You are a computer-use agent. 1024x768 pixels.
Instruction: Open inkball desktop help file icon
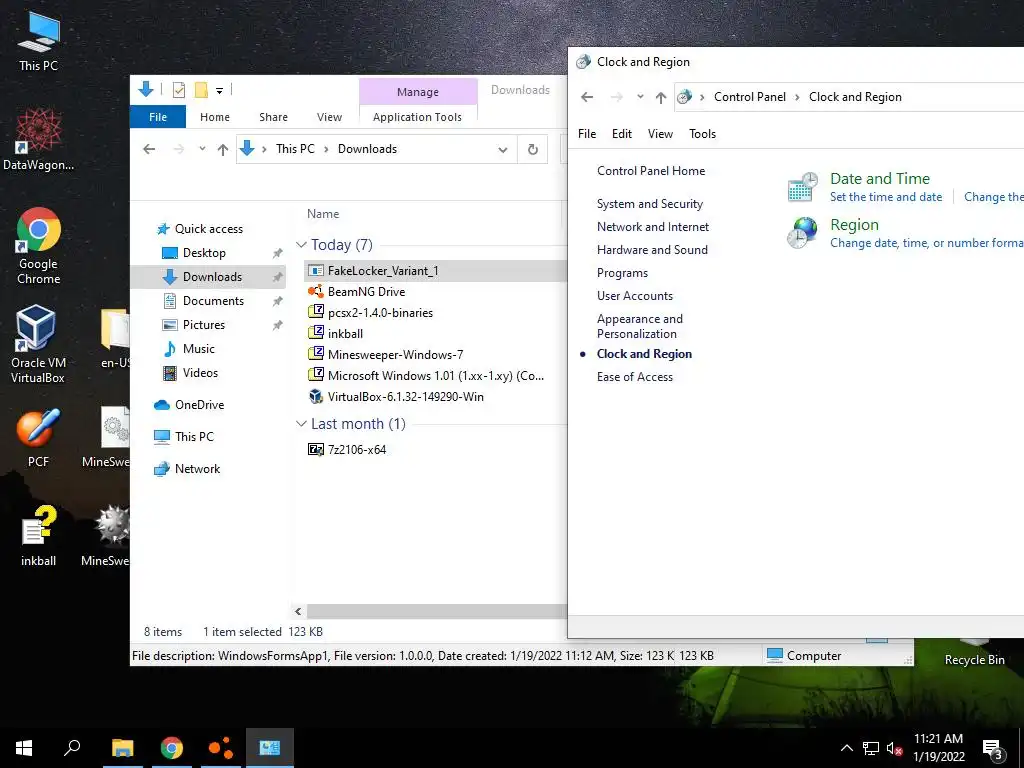(39, 536)
